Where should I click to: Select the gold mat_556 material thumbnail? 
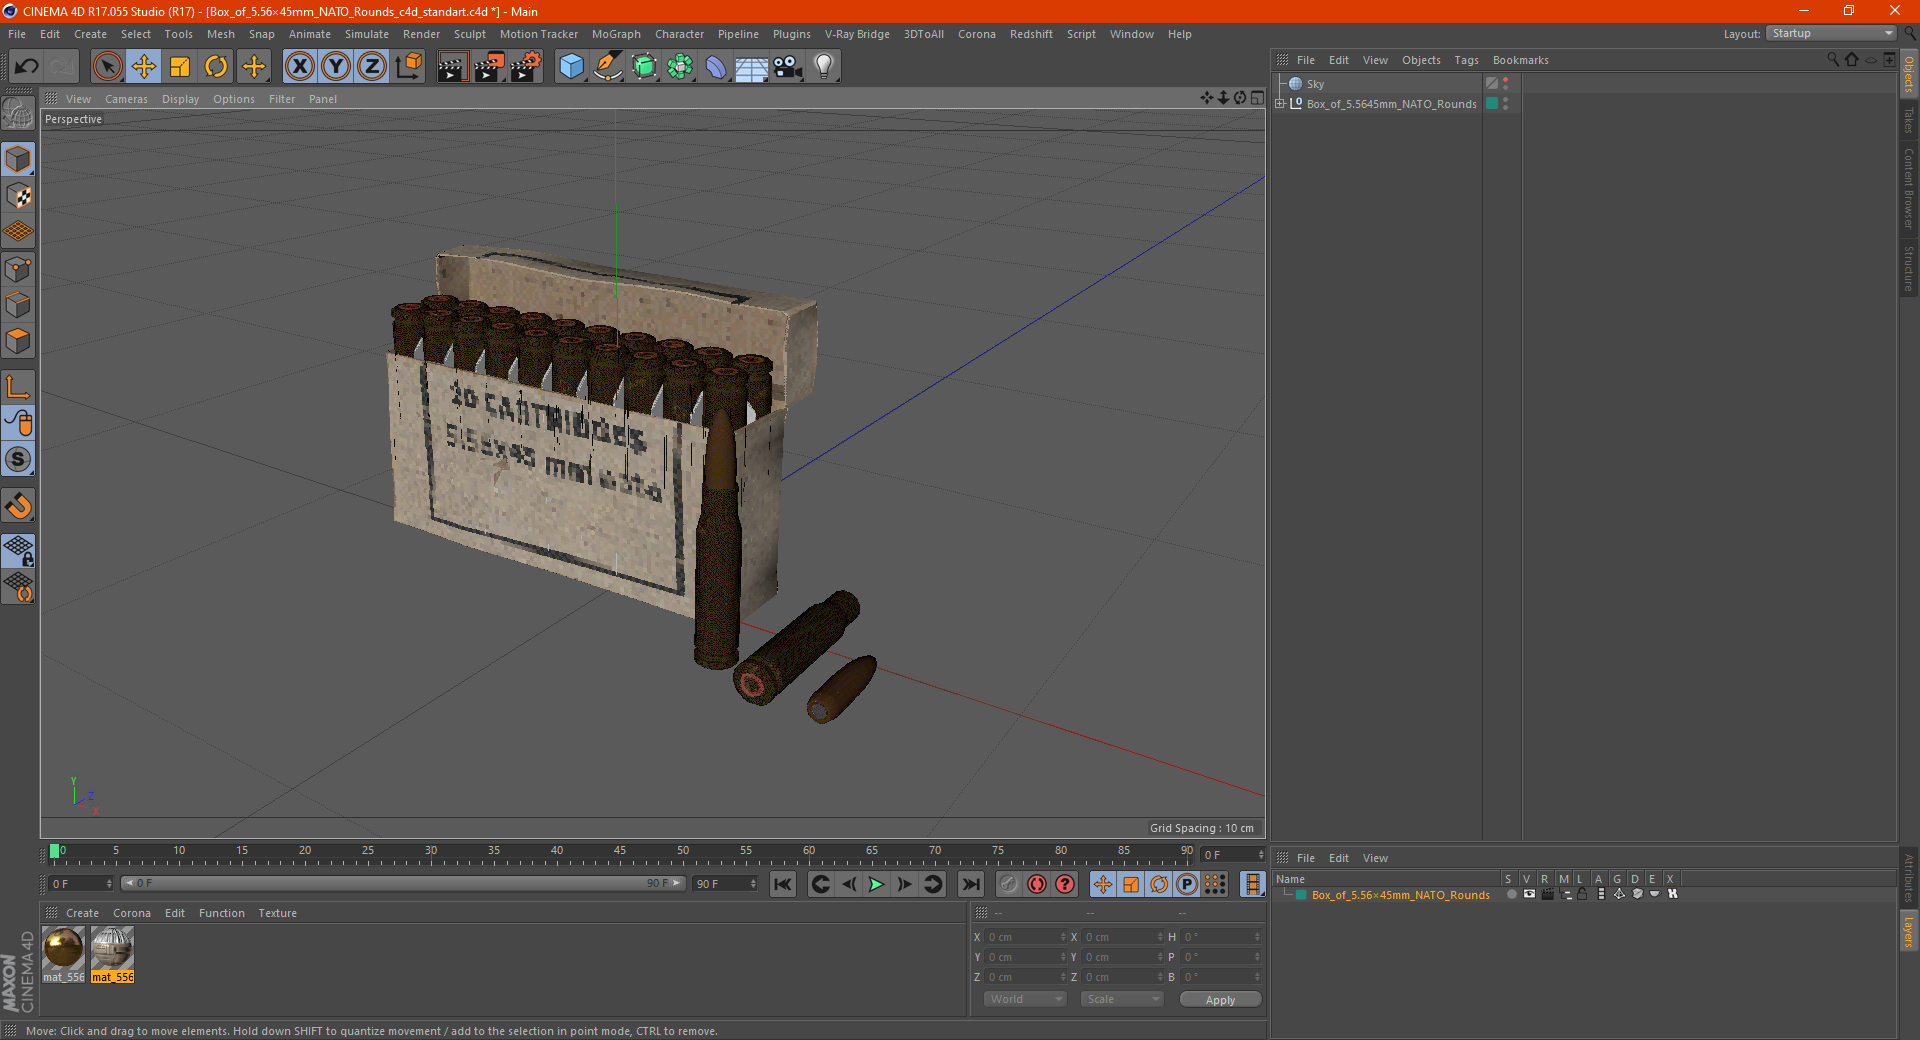64,948
